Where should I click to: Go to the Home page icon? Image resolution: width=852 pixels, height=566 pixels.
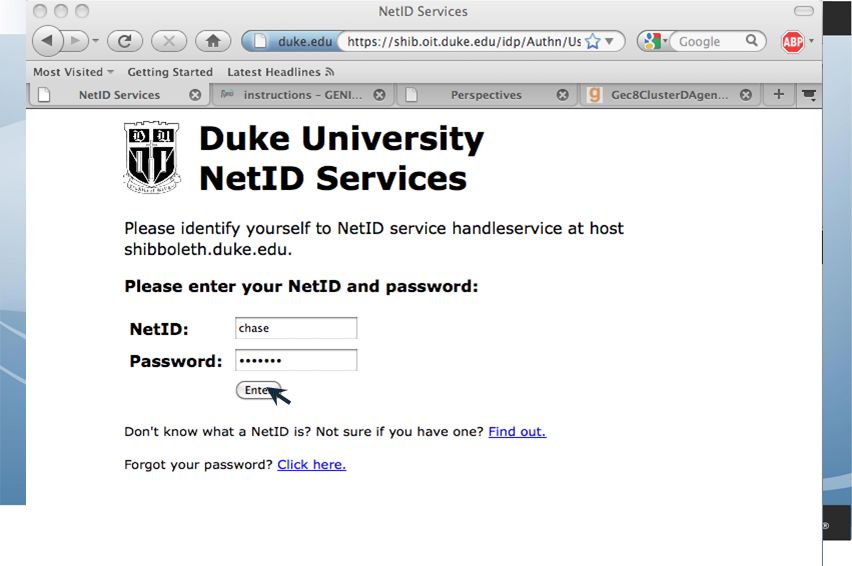(x=213, y=41)
